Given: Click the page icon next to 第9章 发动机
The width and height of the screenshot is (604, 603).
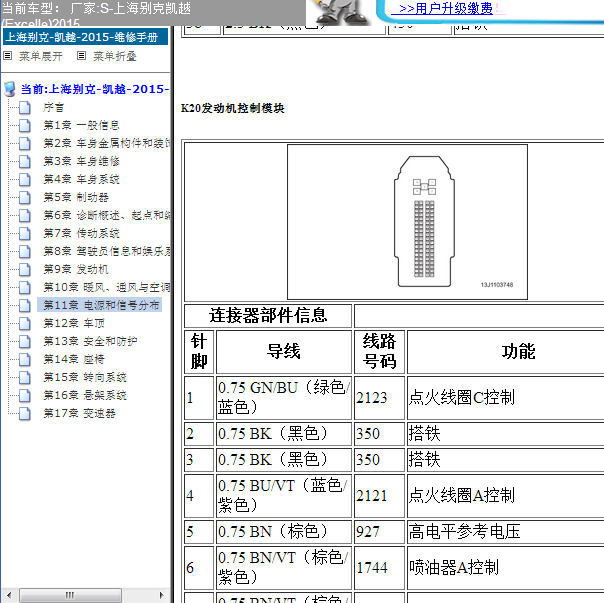Looking at the screenshot, I should [25, 269].
